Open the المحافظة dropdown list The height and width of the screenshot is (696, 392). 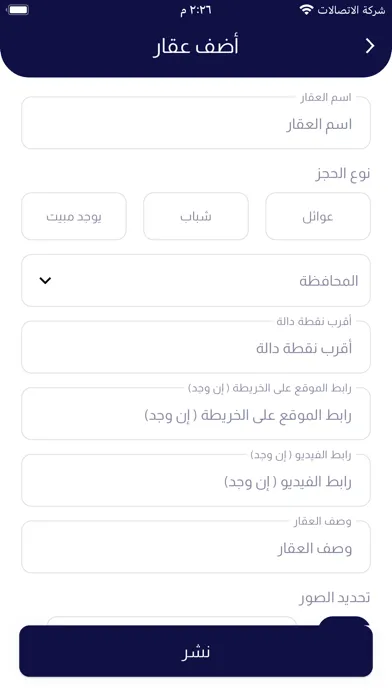196,281
